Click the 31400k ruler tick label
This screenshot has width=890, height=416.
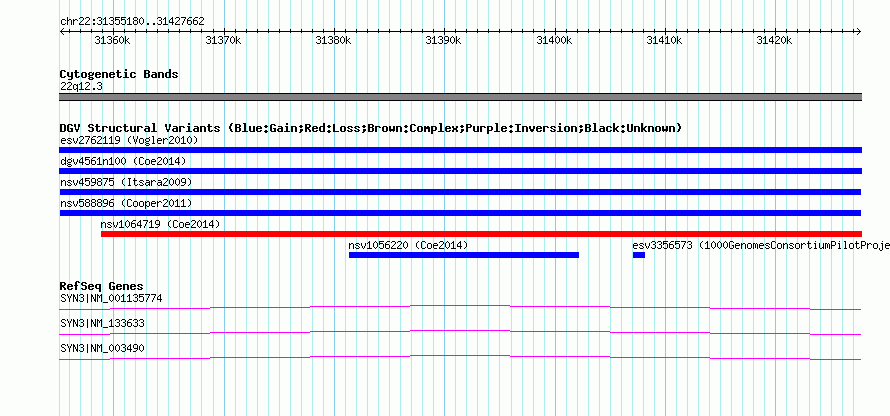click(555, 40)
